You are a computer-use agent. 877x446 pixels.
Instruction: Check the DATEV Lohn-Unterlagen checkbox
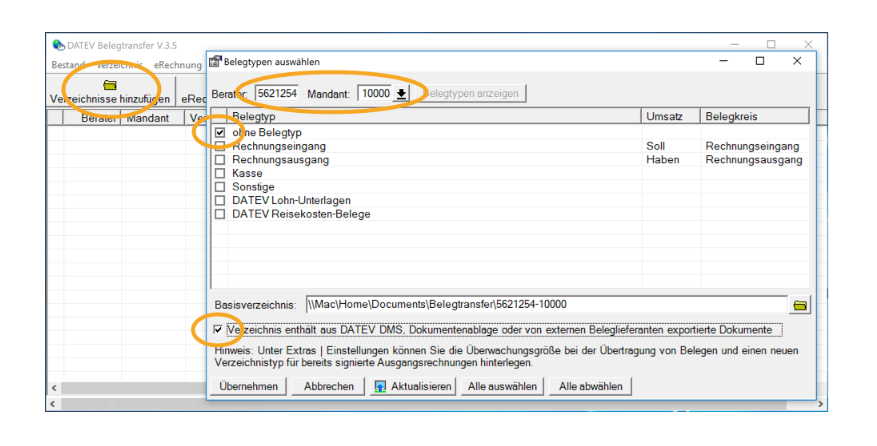220,200
